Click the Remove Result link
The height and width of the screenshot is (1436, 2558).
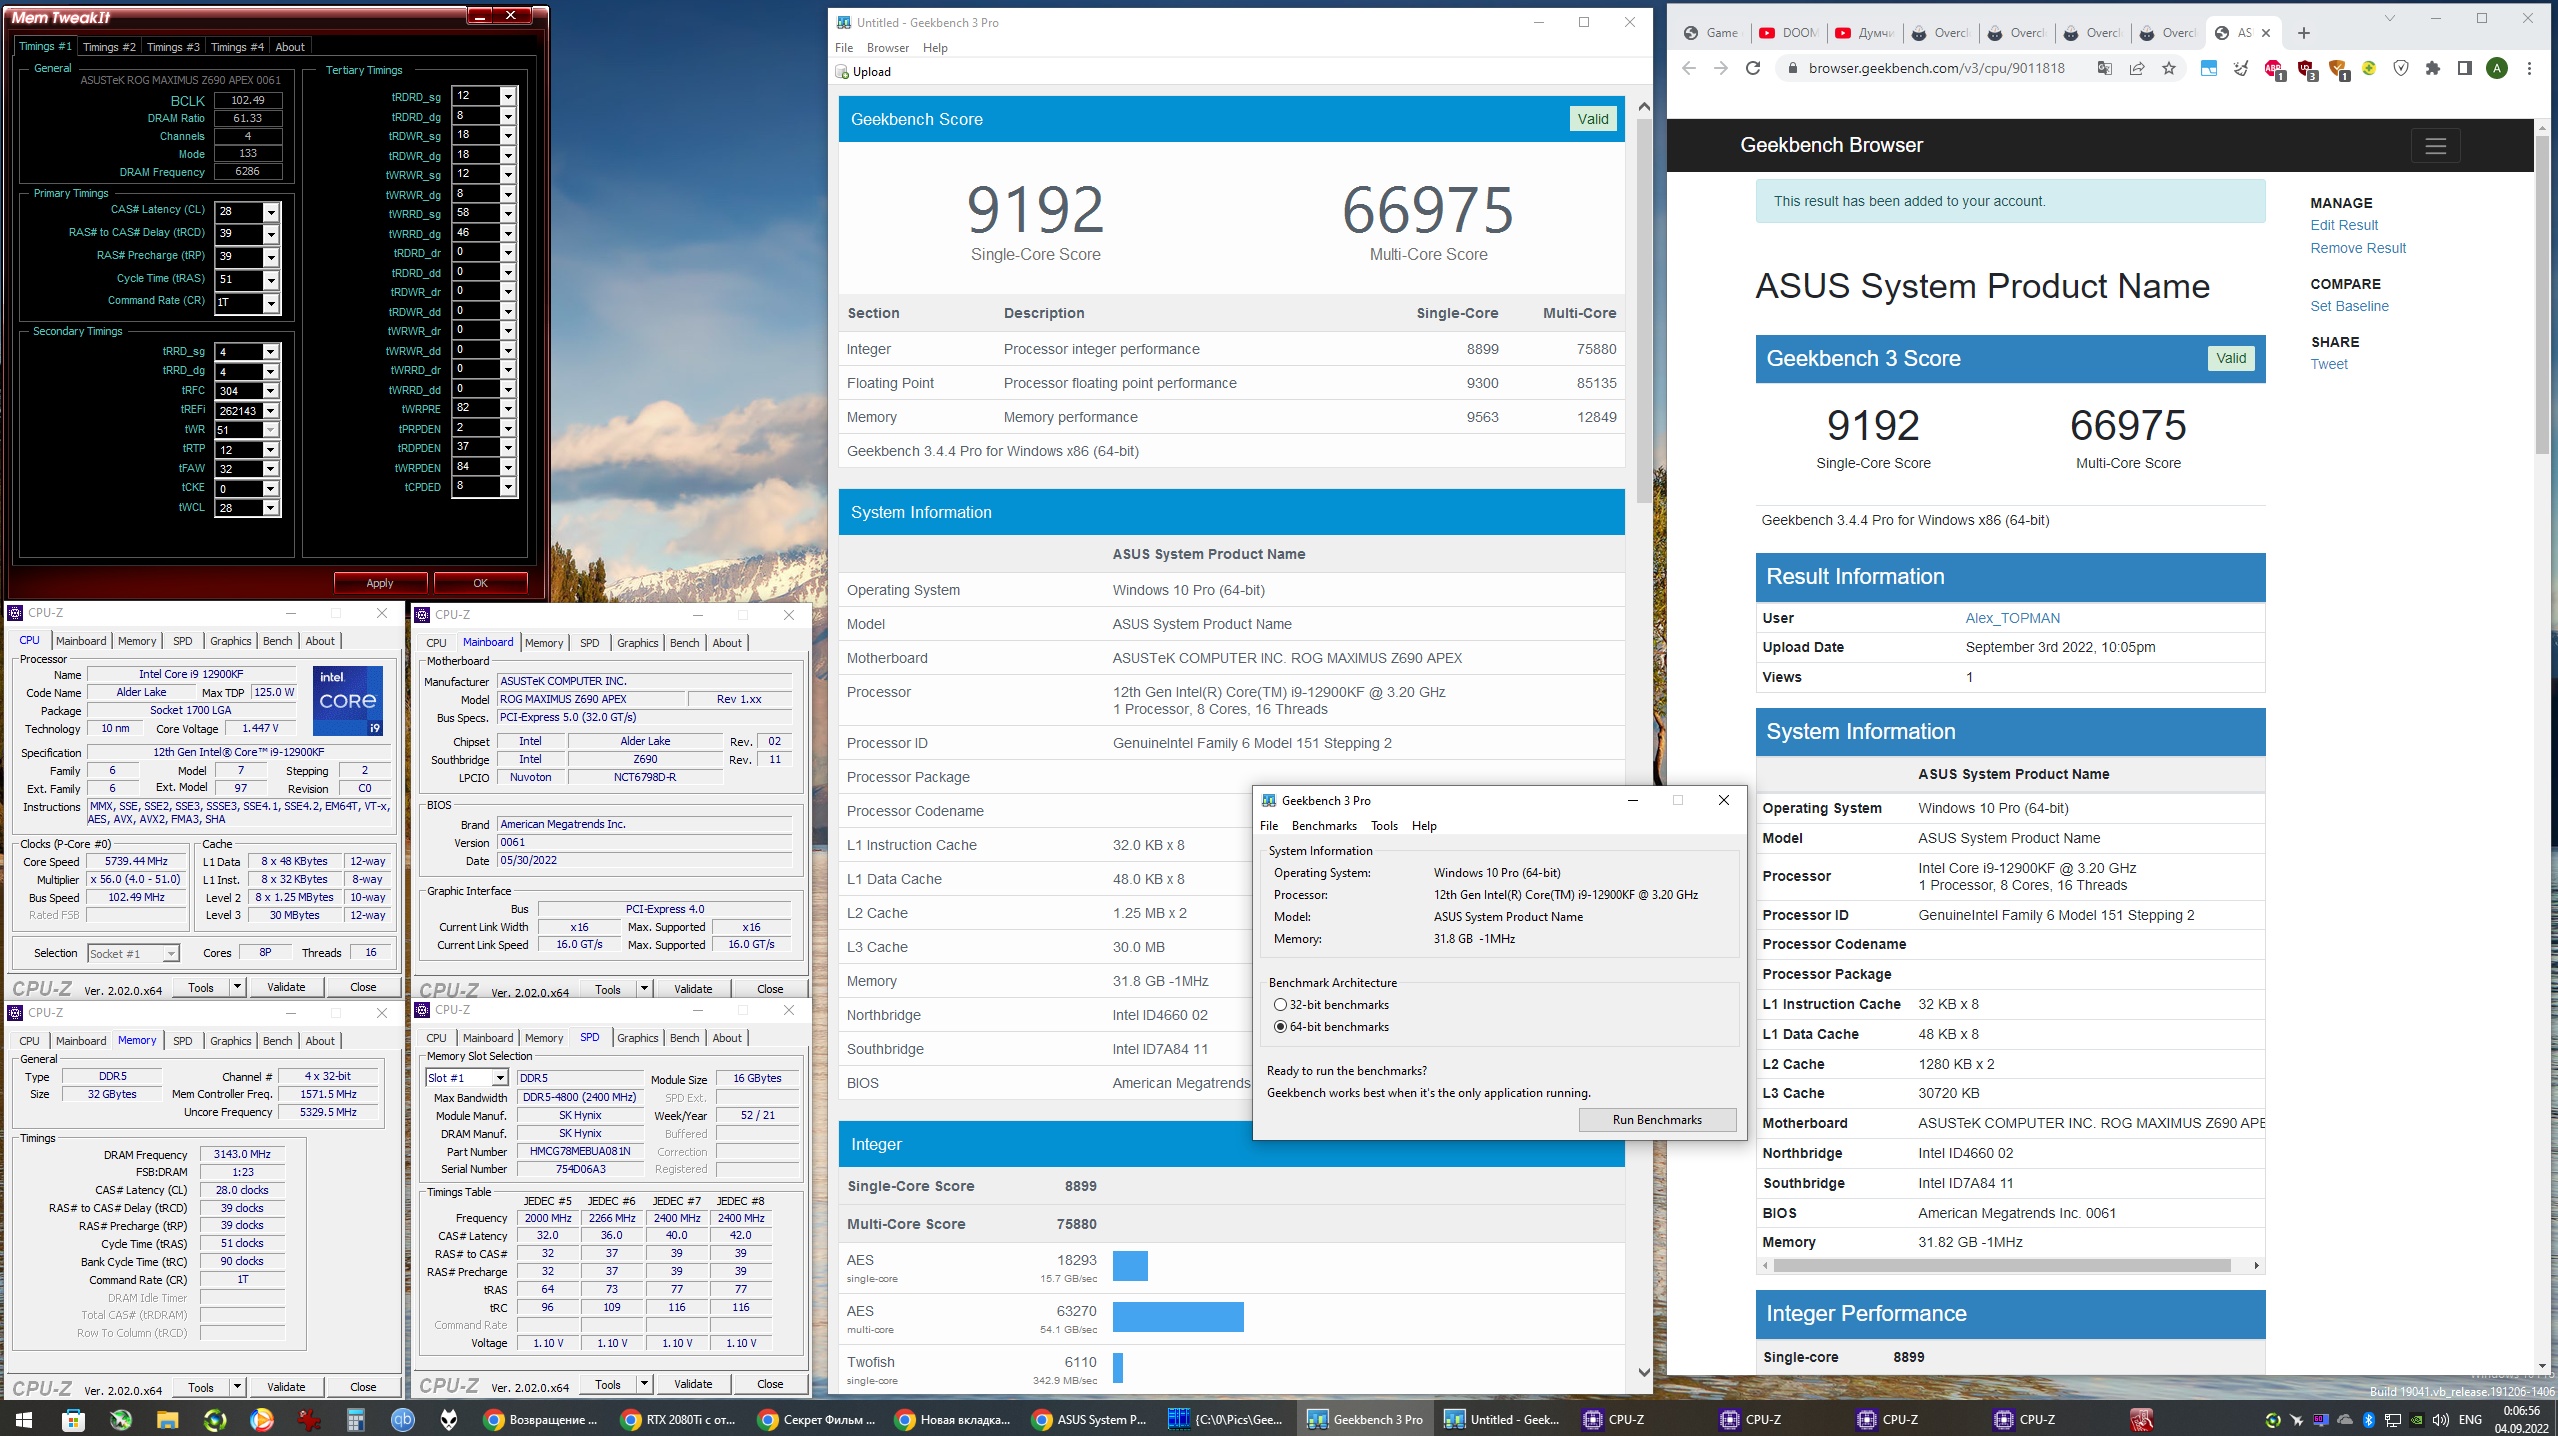[2358, 249]
